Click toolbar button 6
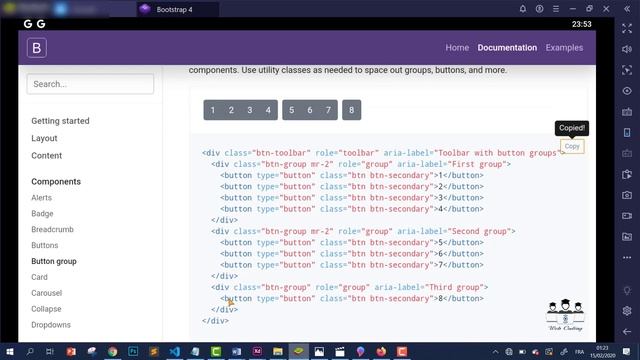640x360 pixels. click(310, 110)
